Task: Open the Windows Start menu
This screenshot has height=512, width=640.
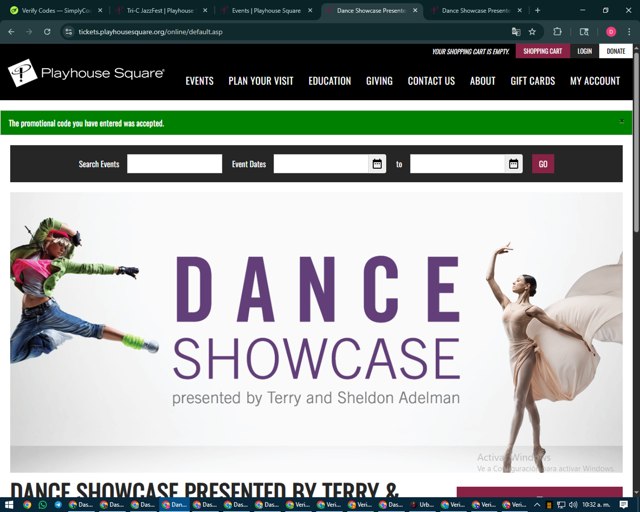Action: (x=9, y=505)
